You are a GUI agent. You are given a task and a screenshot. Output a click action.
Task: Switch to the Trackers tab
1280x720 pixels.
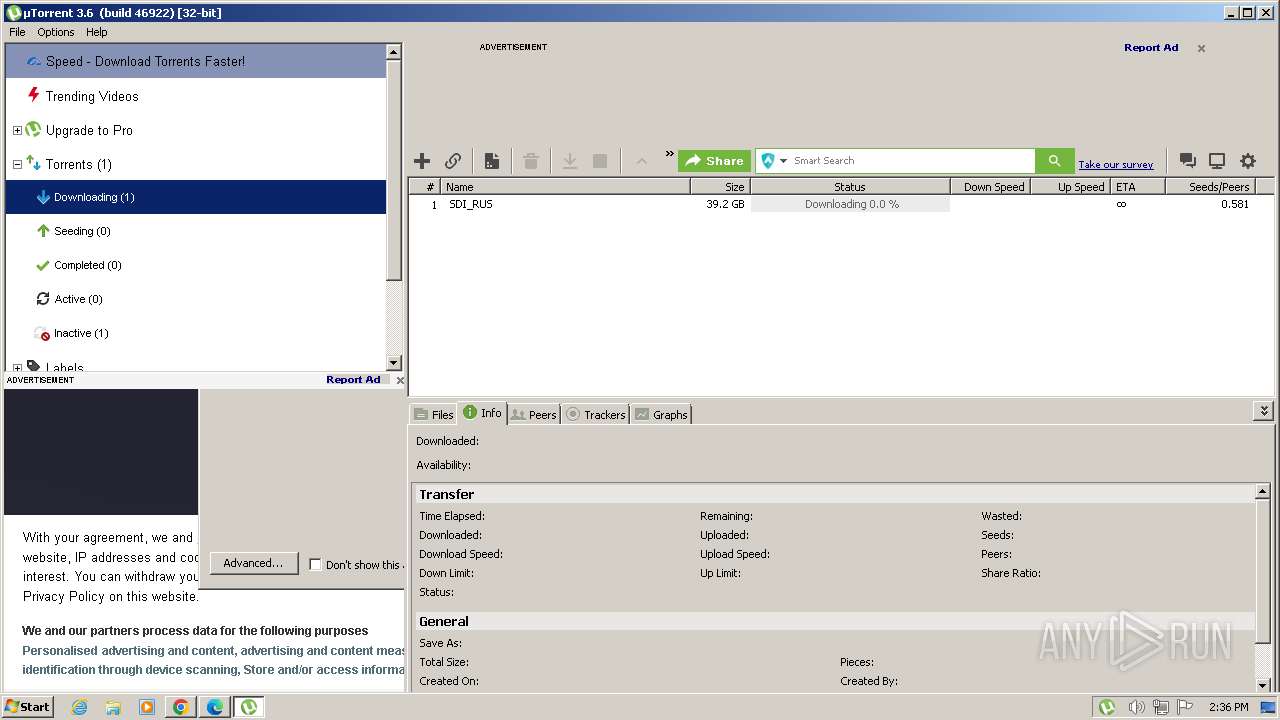(595, 414)
